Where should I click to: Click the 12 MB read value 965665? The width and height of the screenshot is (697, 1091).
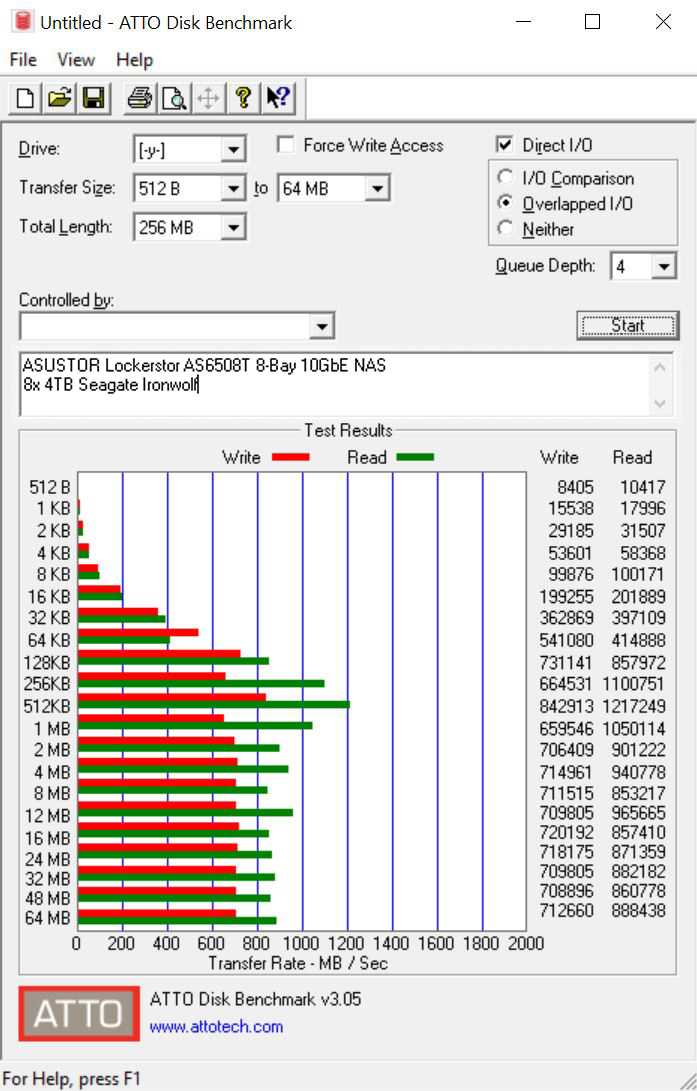tap(639, 813)
